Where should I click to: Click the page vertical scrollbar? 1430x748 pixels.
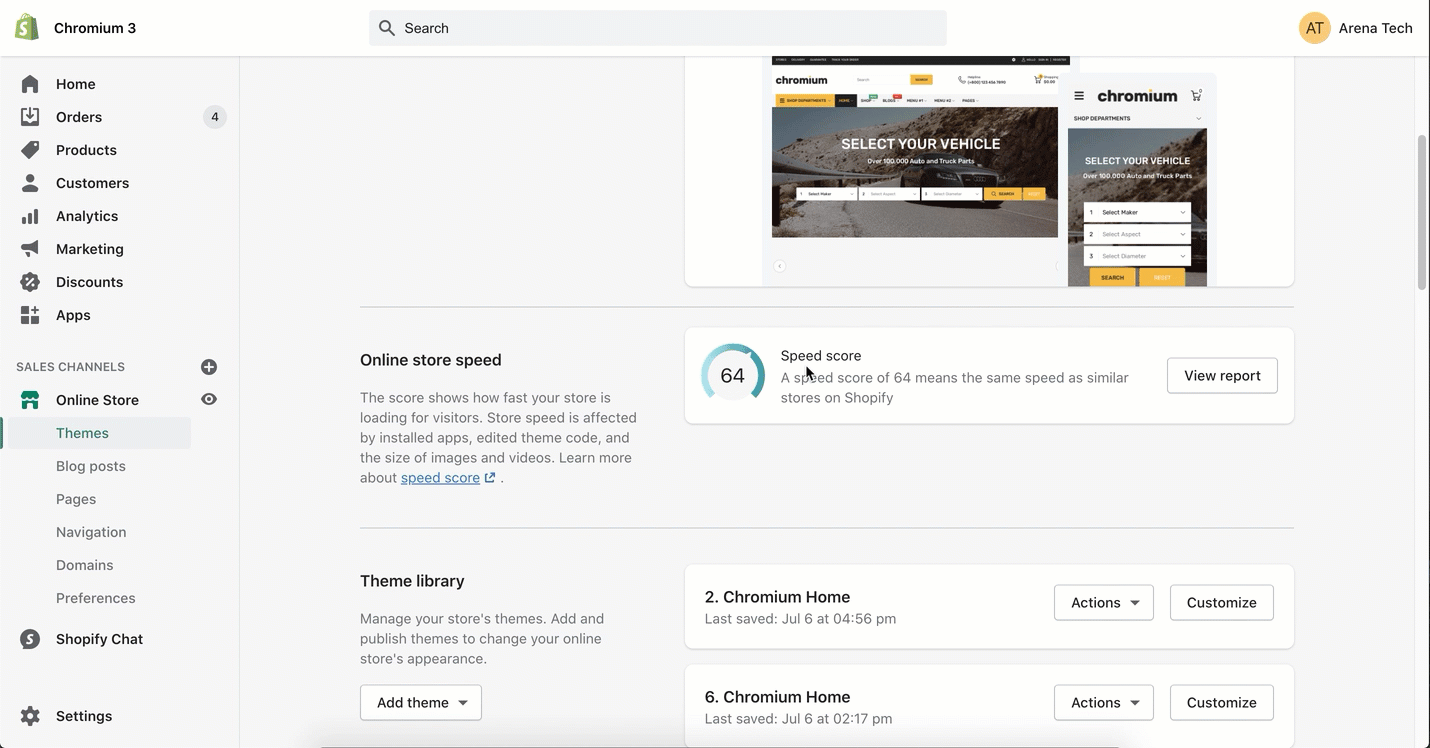tap(1422, 212)
